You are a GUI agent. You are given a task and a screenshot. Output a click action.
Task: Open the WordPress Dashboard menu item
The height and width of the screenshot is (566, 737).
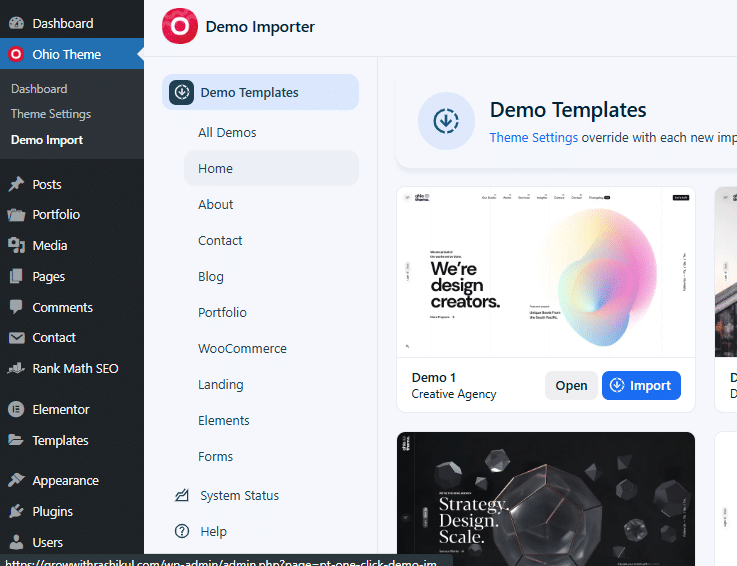[x=62, y=23]
